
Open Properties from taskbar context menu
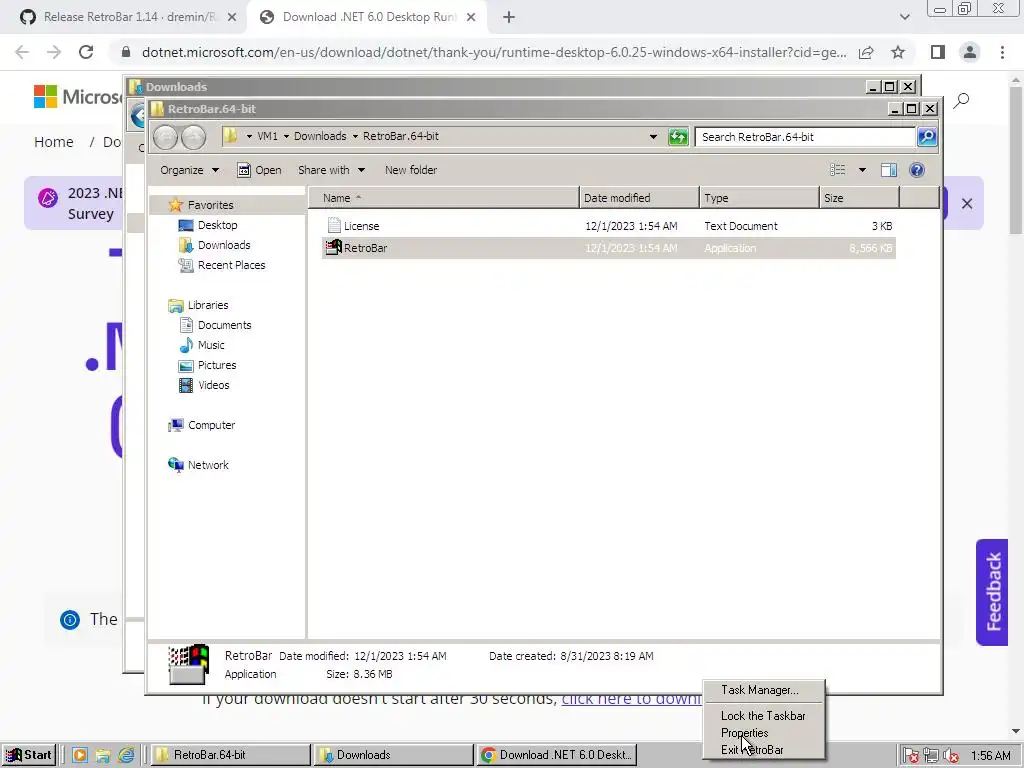(x=744, y=733)
